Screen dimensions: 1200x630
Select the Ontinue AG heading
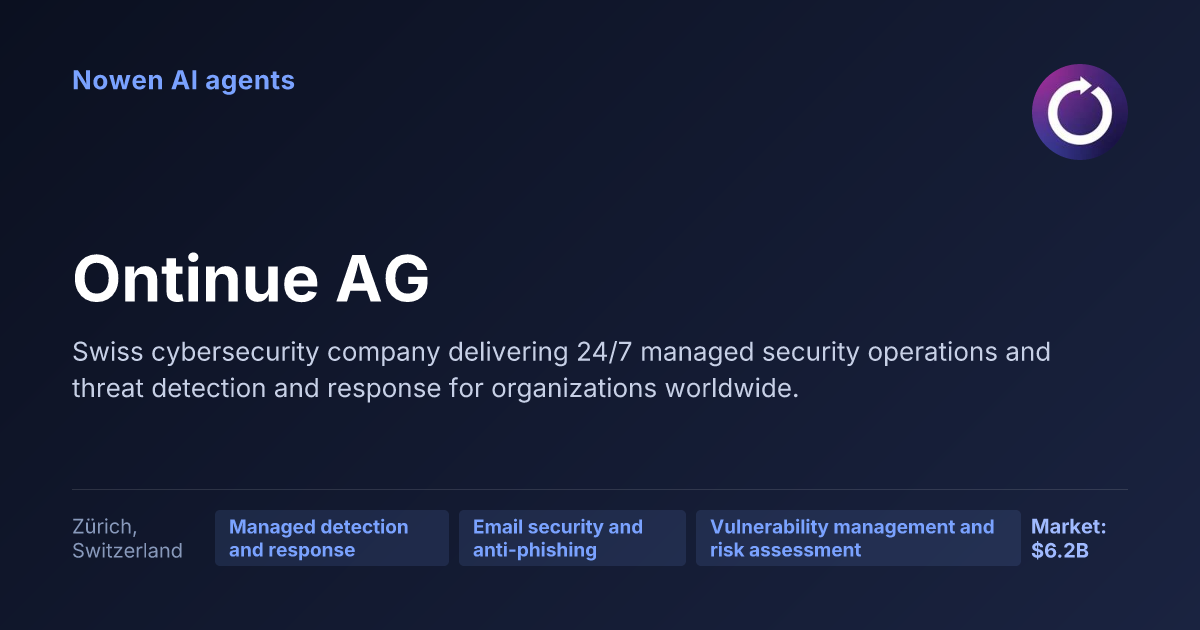tap(251, 279)
